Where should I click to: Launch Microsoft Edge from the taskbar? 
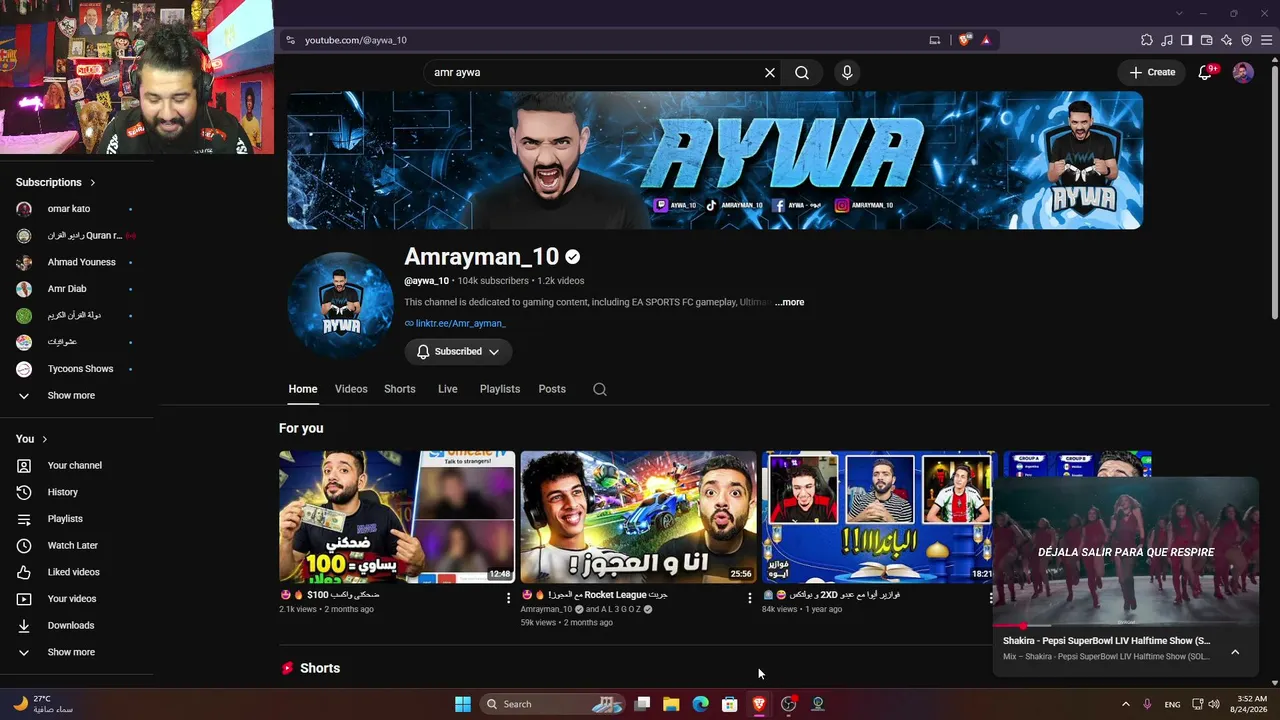pyautogui.click(x=701, y=704)
